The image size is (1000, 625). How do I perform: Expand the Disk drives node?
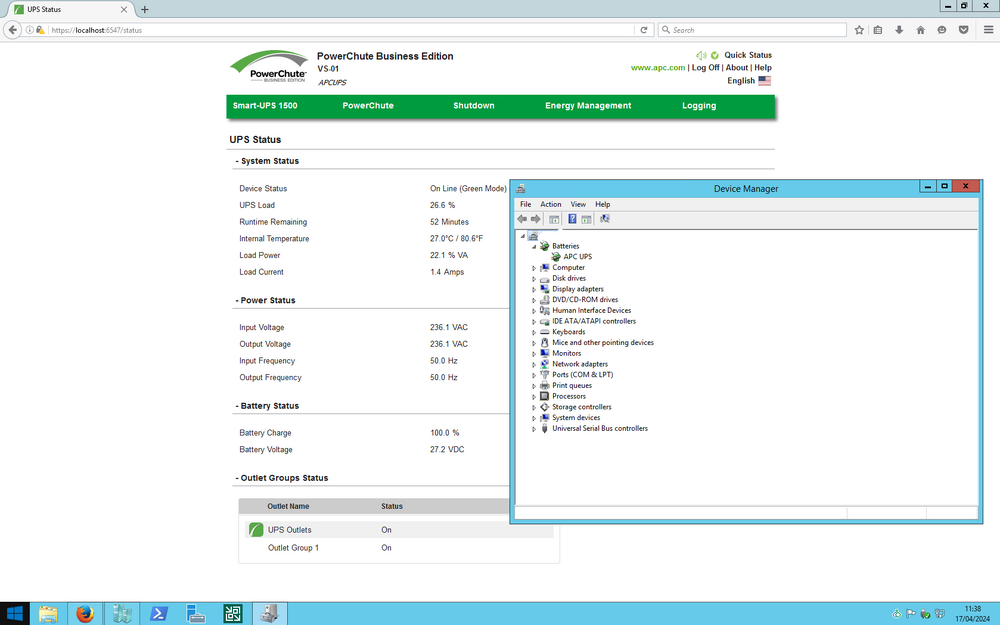click(x=534, y=279)
